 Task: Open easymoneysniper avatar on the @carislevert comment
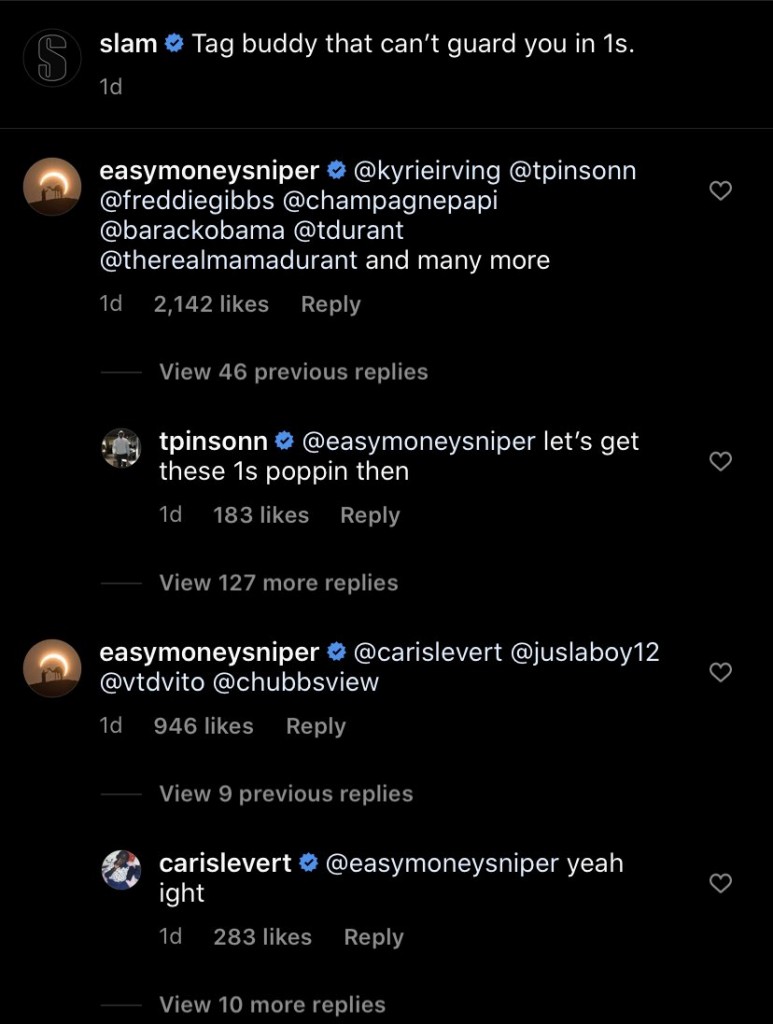(x=52, y=668)
